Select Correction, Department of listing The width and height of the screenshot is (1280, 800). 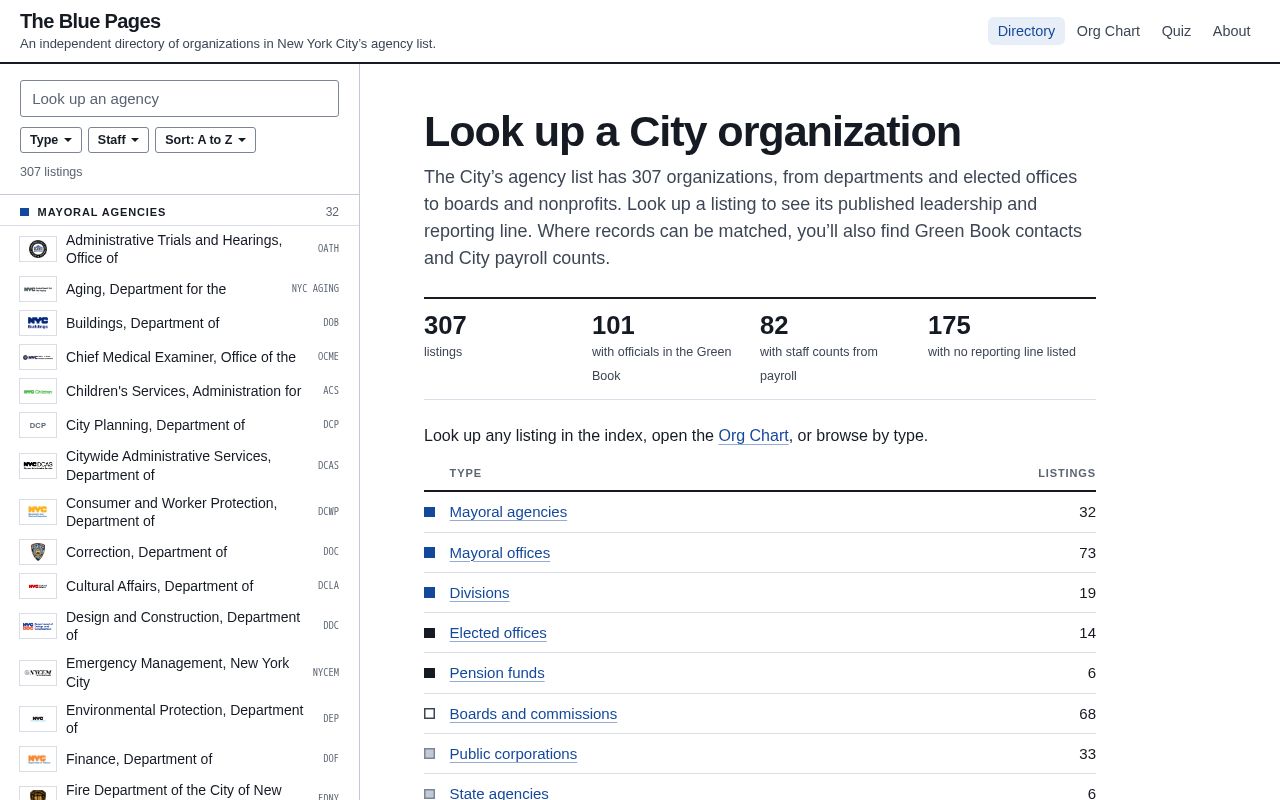coord(180,552)
